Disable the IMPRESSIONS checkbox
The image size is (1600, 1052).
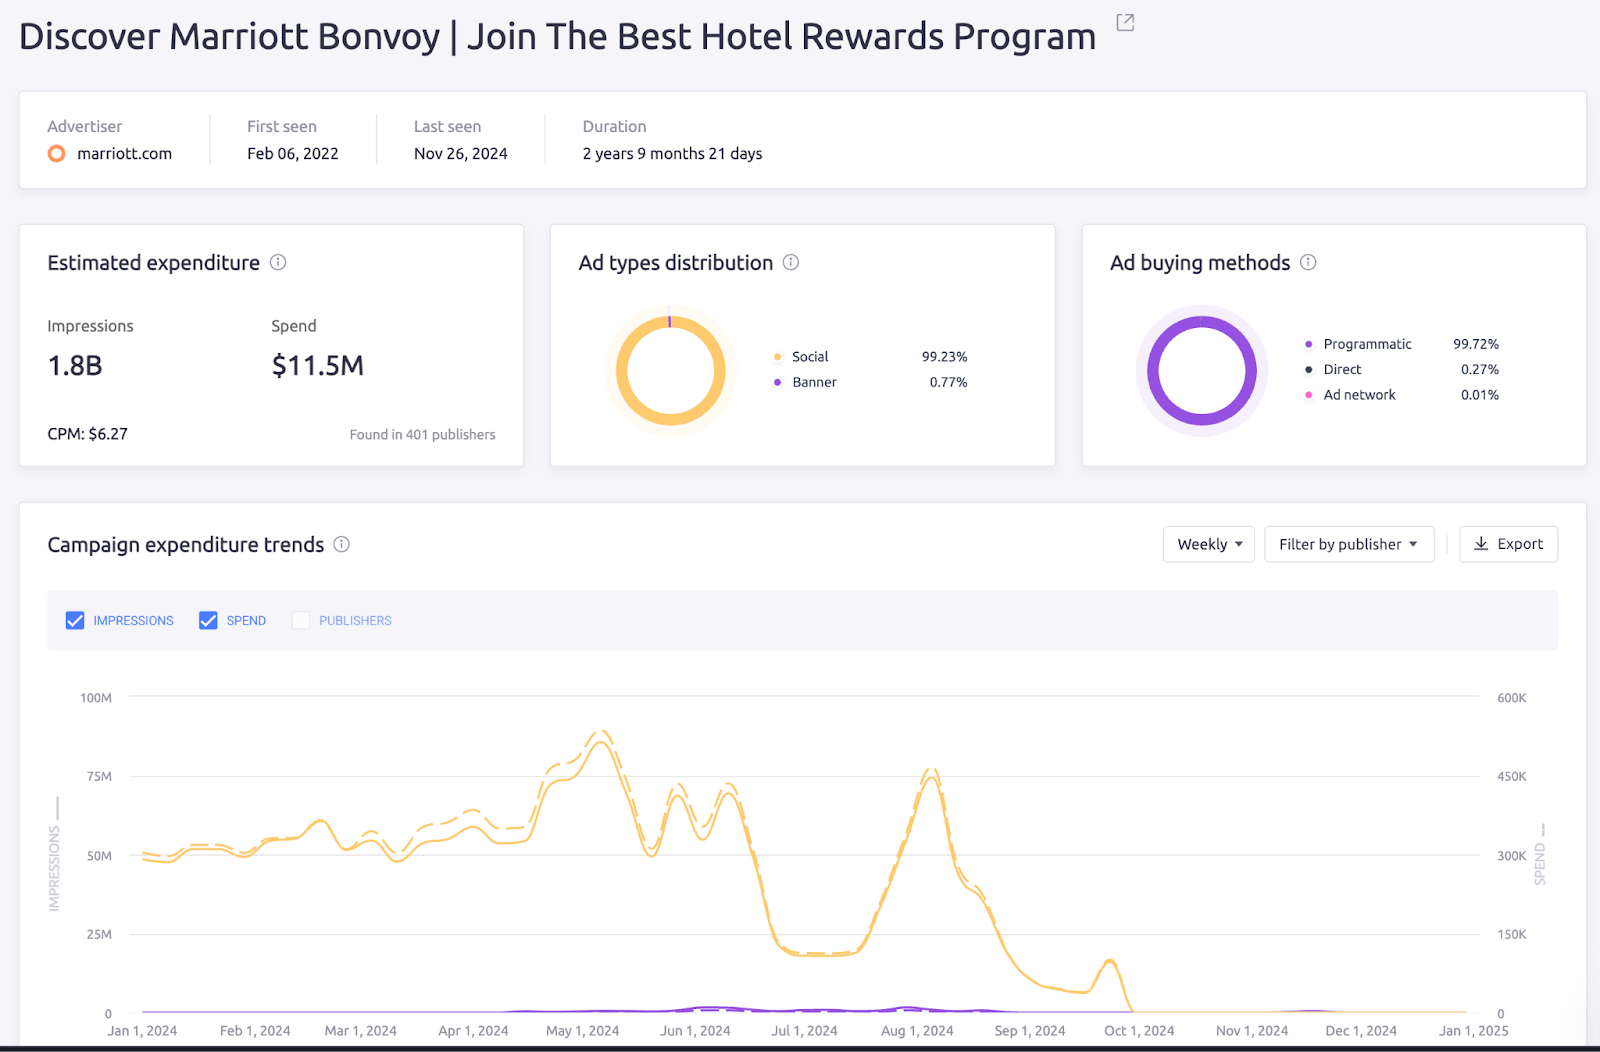coord(75,620)
